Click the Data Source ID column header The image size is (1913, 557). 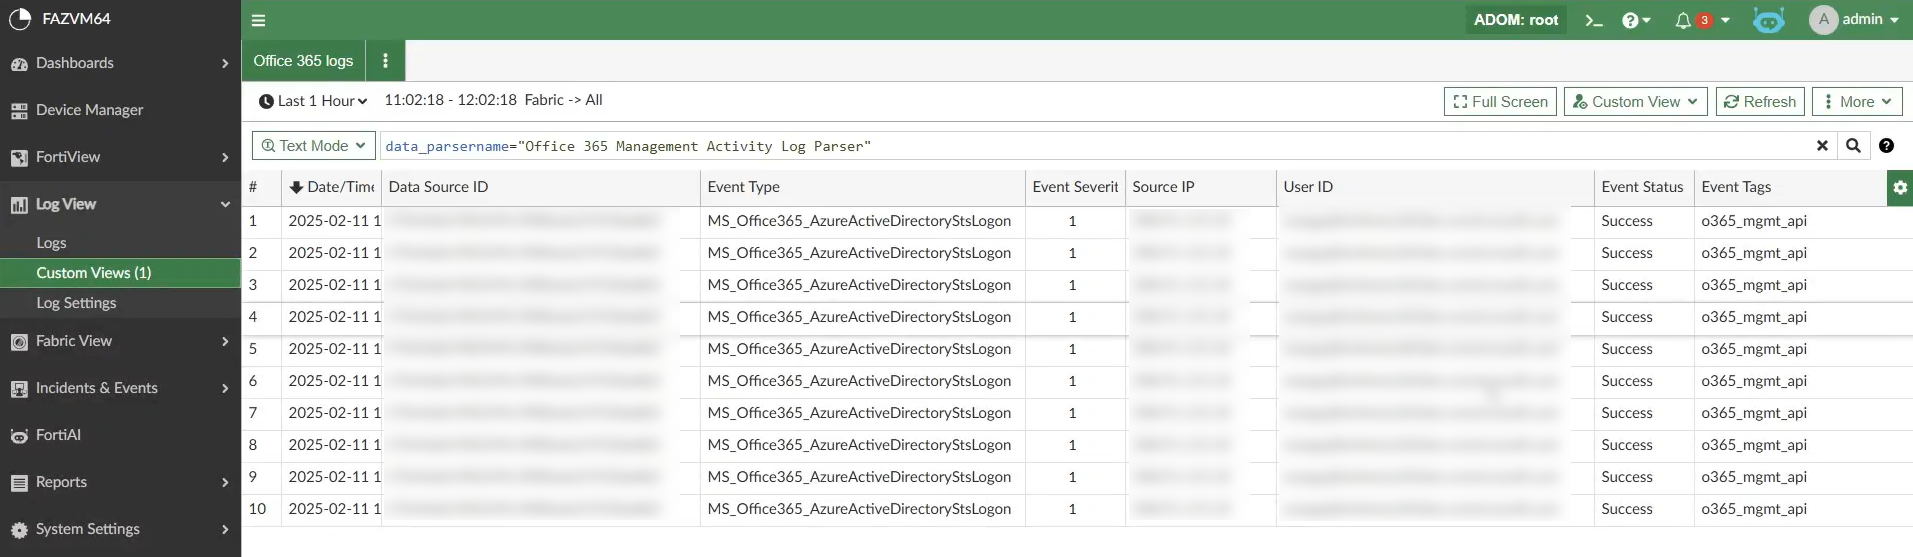point(540,187)
